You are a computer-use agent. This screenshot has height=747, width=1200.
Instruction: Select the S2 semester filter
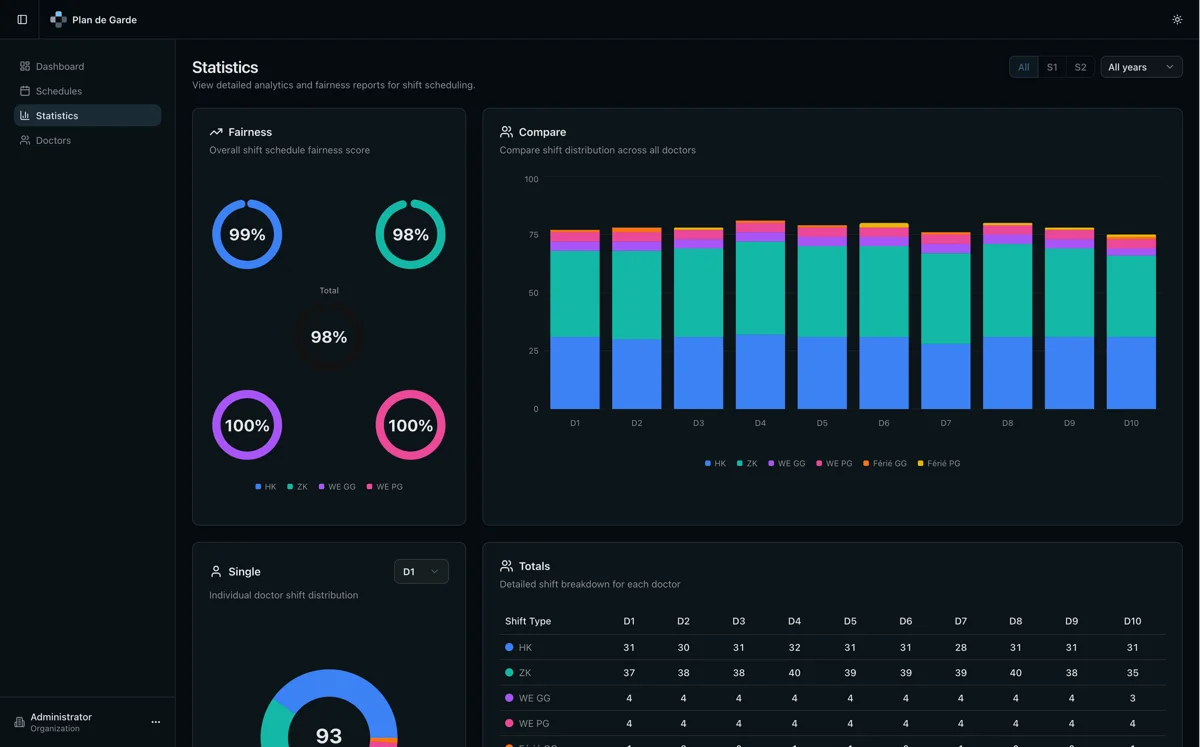tap(1080, 67)
